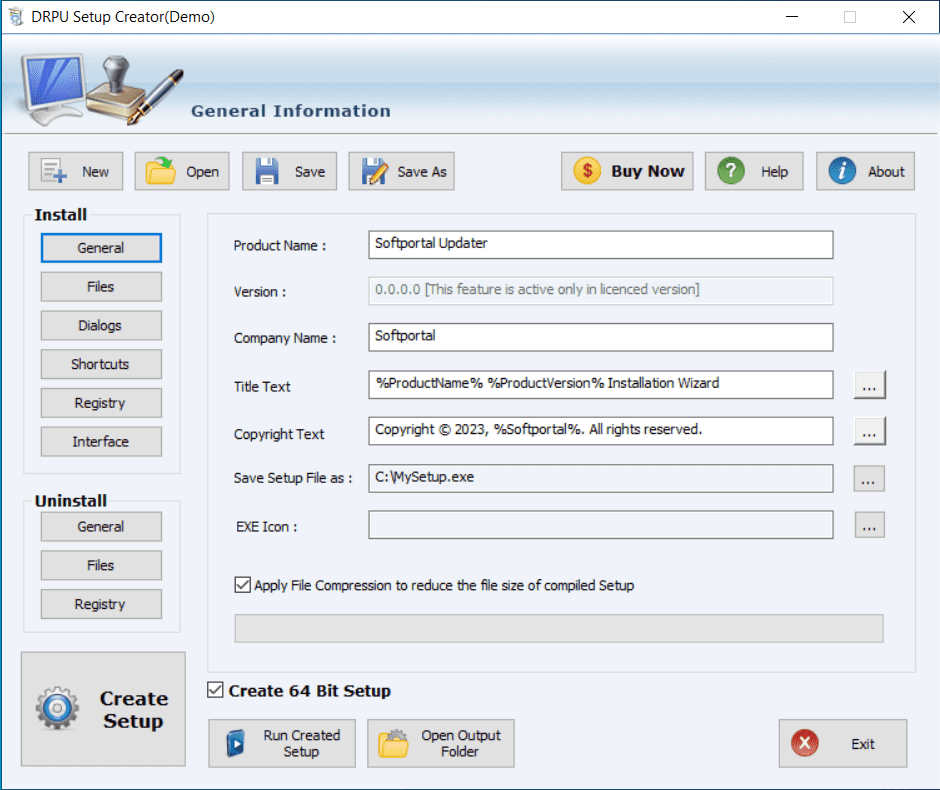940x790 pixels.
Task: Click the red Exit X icon
Action: [805, 743]
